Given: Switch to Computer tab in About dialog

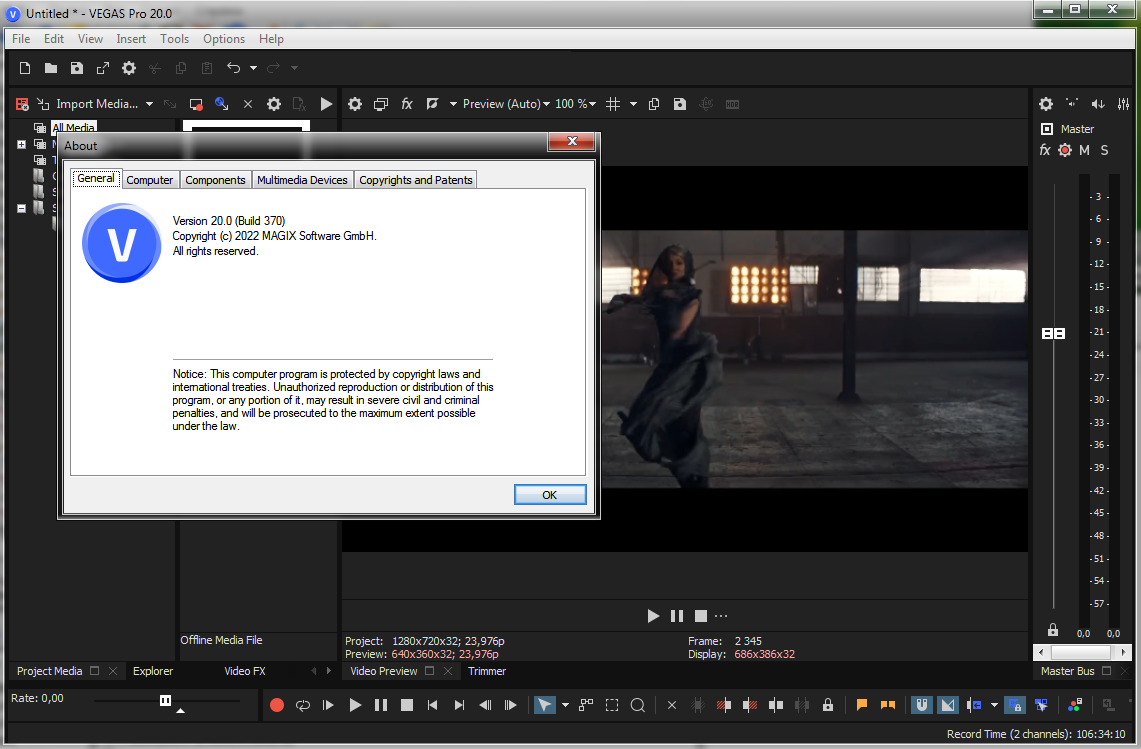Looking at the screenshot, I should click(x=149, y=180).
